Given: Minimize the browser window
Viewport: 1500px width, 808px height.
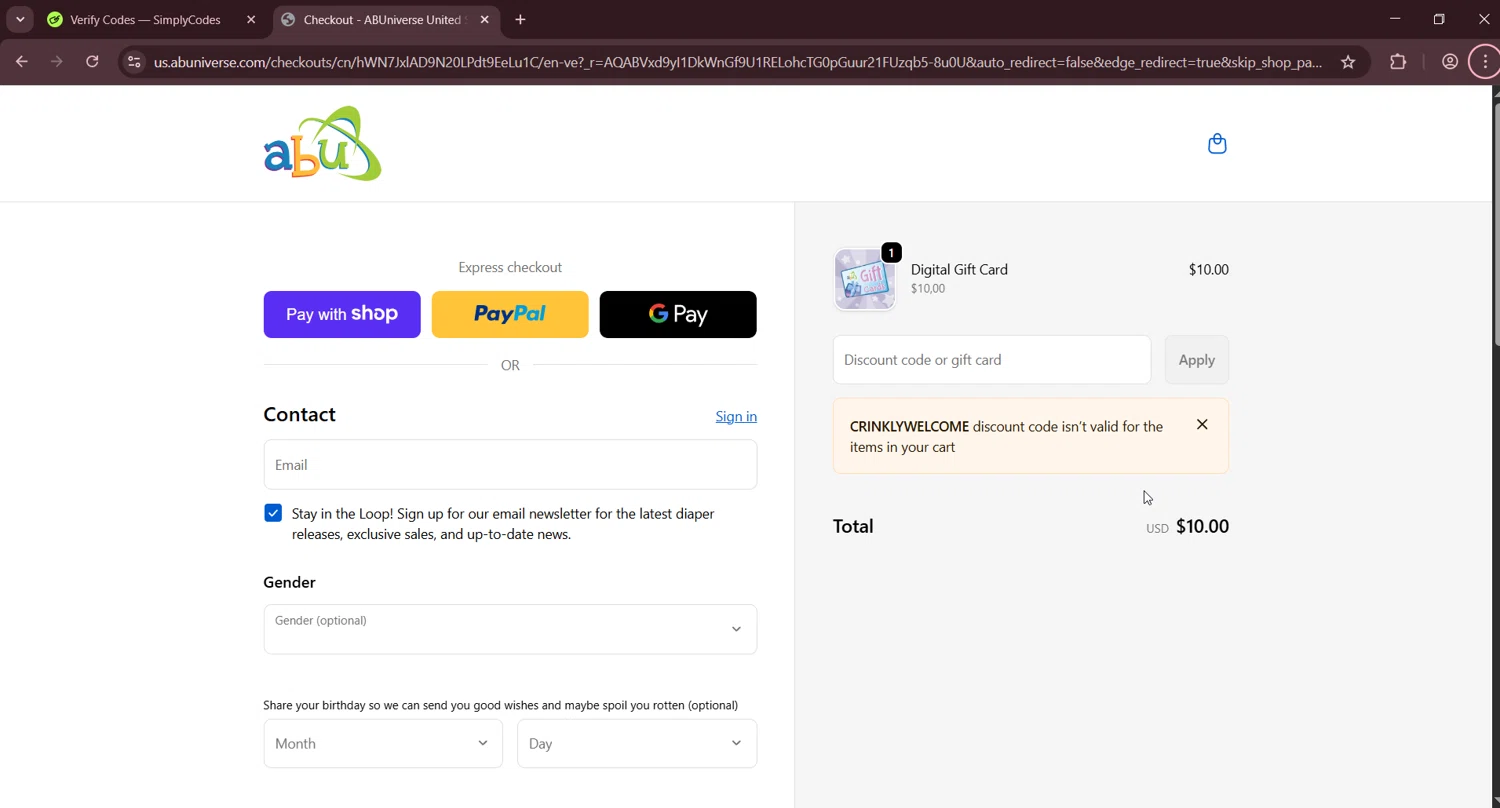Looking at the screenshot, I should (x=1395, y=19).
